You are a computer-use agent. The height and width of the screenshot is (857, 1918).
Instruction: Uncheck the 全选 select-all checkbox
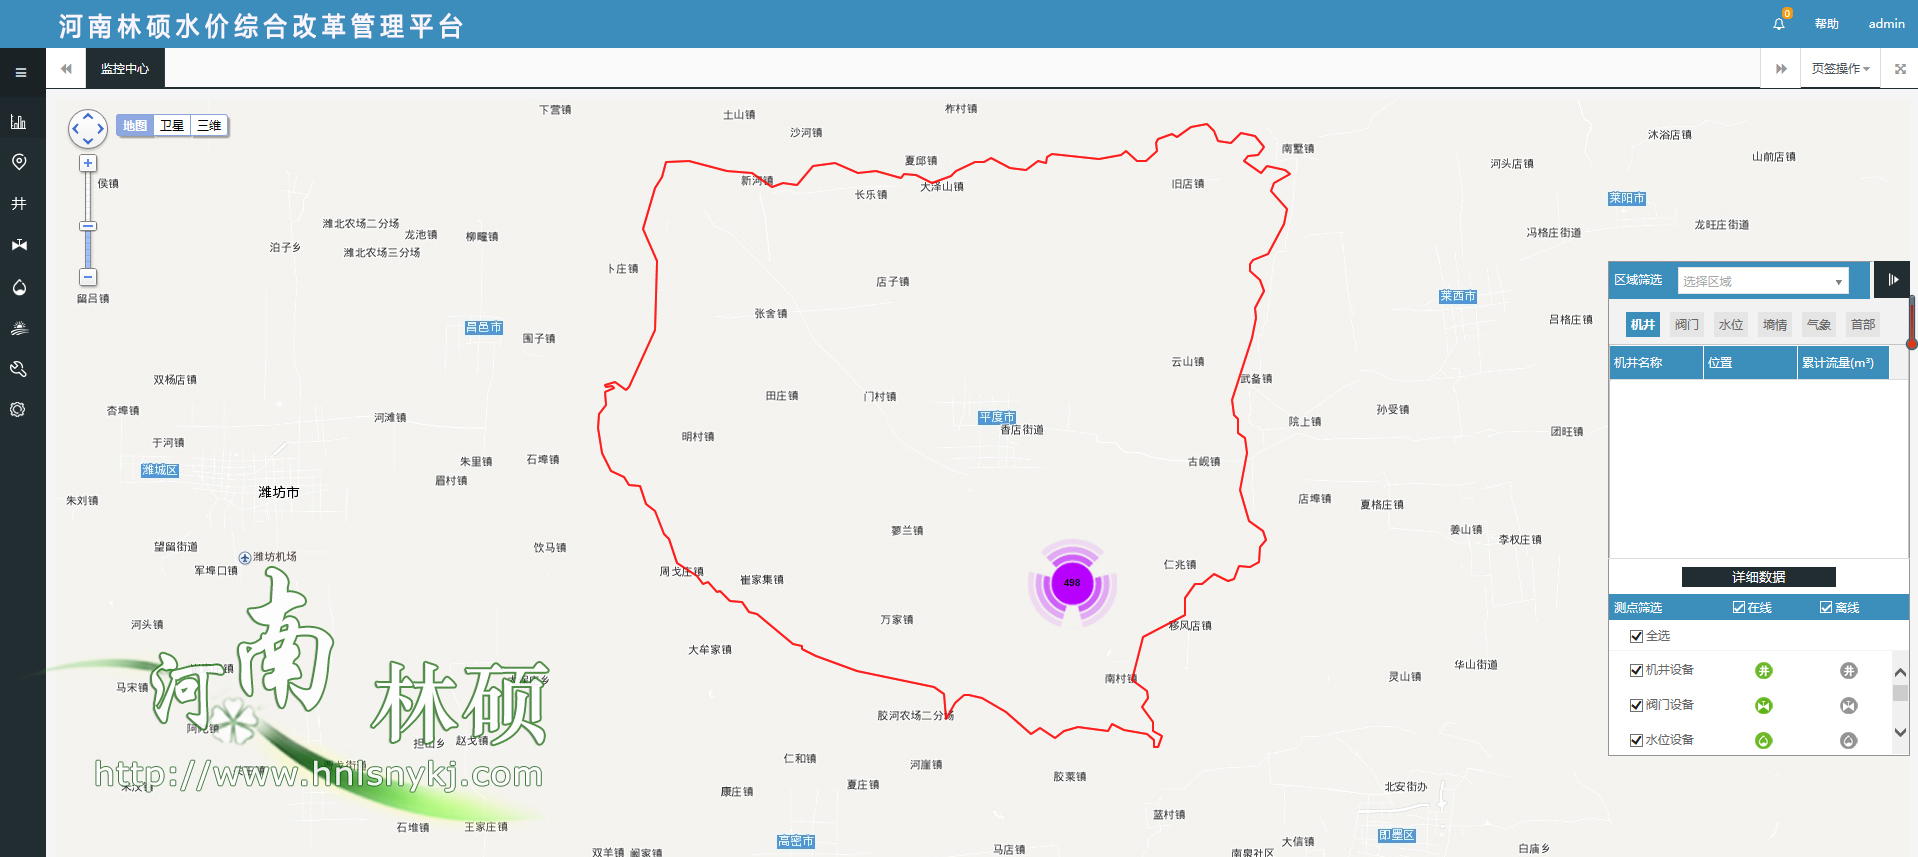coord(1636,636)
